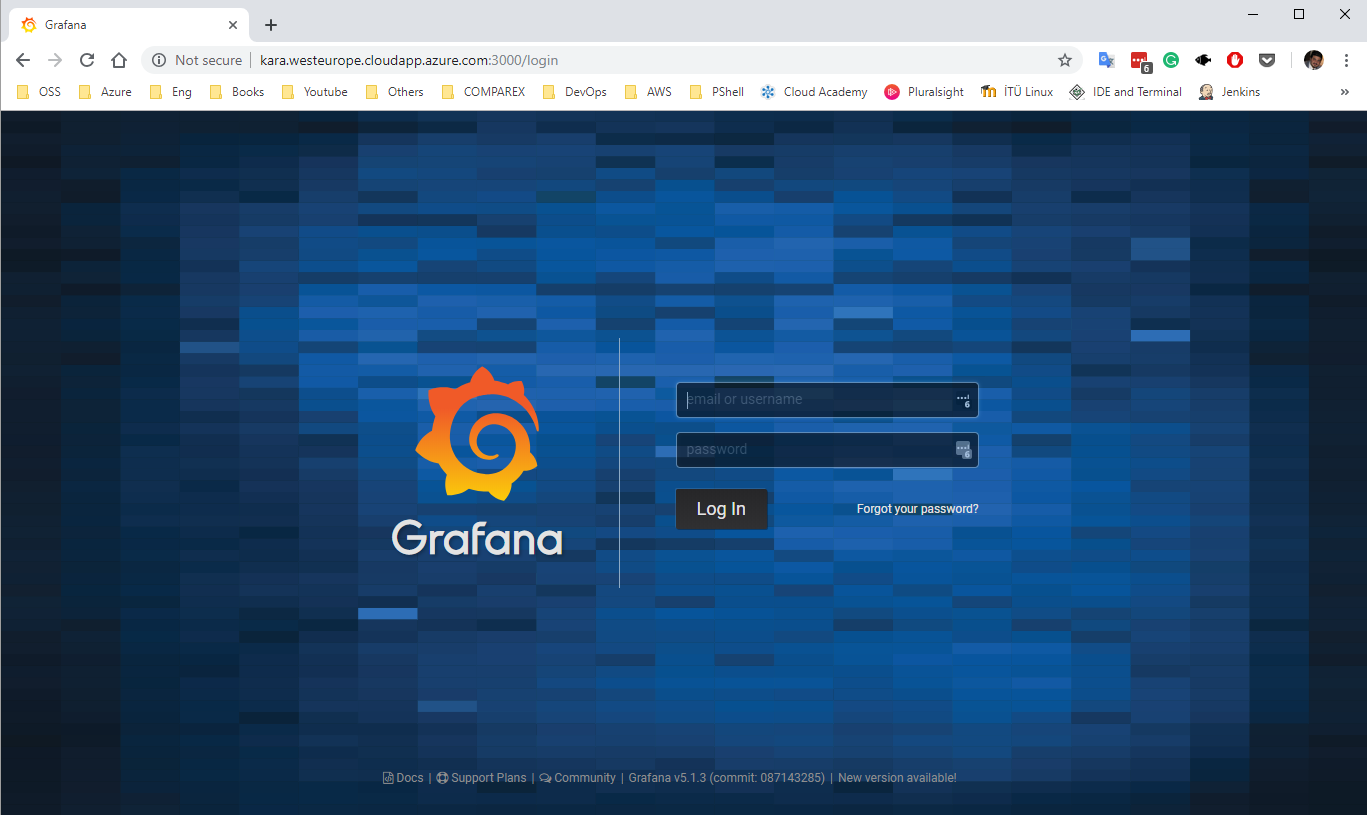Click the black fish extension icon
The image size is (1367, 815).
(x=1203, y=60)
